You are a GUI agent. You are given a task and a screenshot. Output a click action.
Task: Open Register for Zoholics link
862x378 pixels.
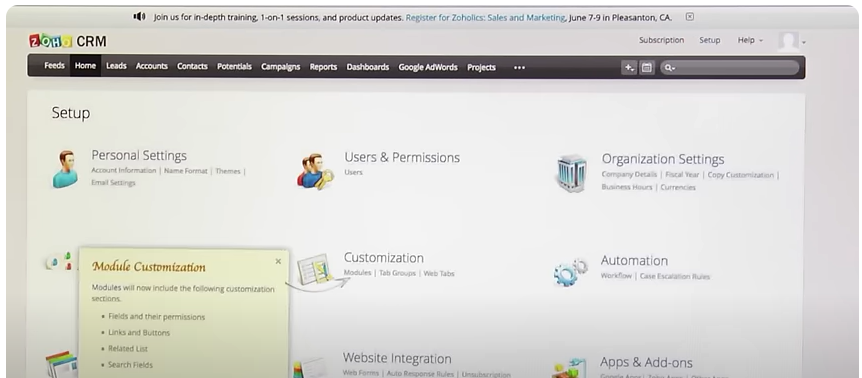pyautogui.click(x=485, y=18)
